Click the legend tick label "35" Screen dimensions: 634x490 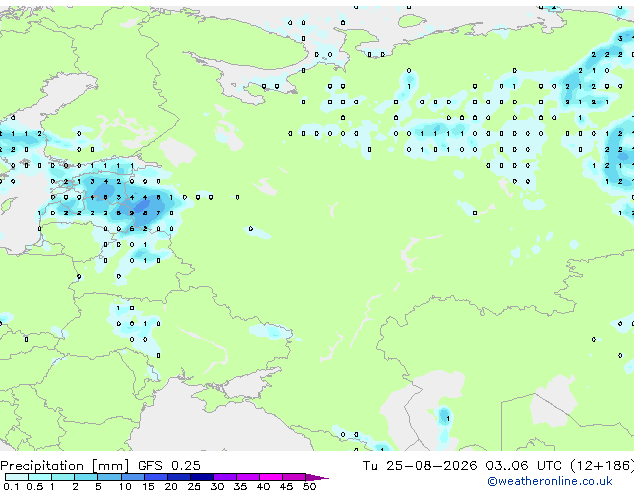tap(240, 486)
